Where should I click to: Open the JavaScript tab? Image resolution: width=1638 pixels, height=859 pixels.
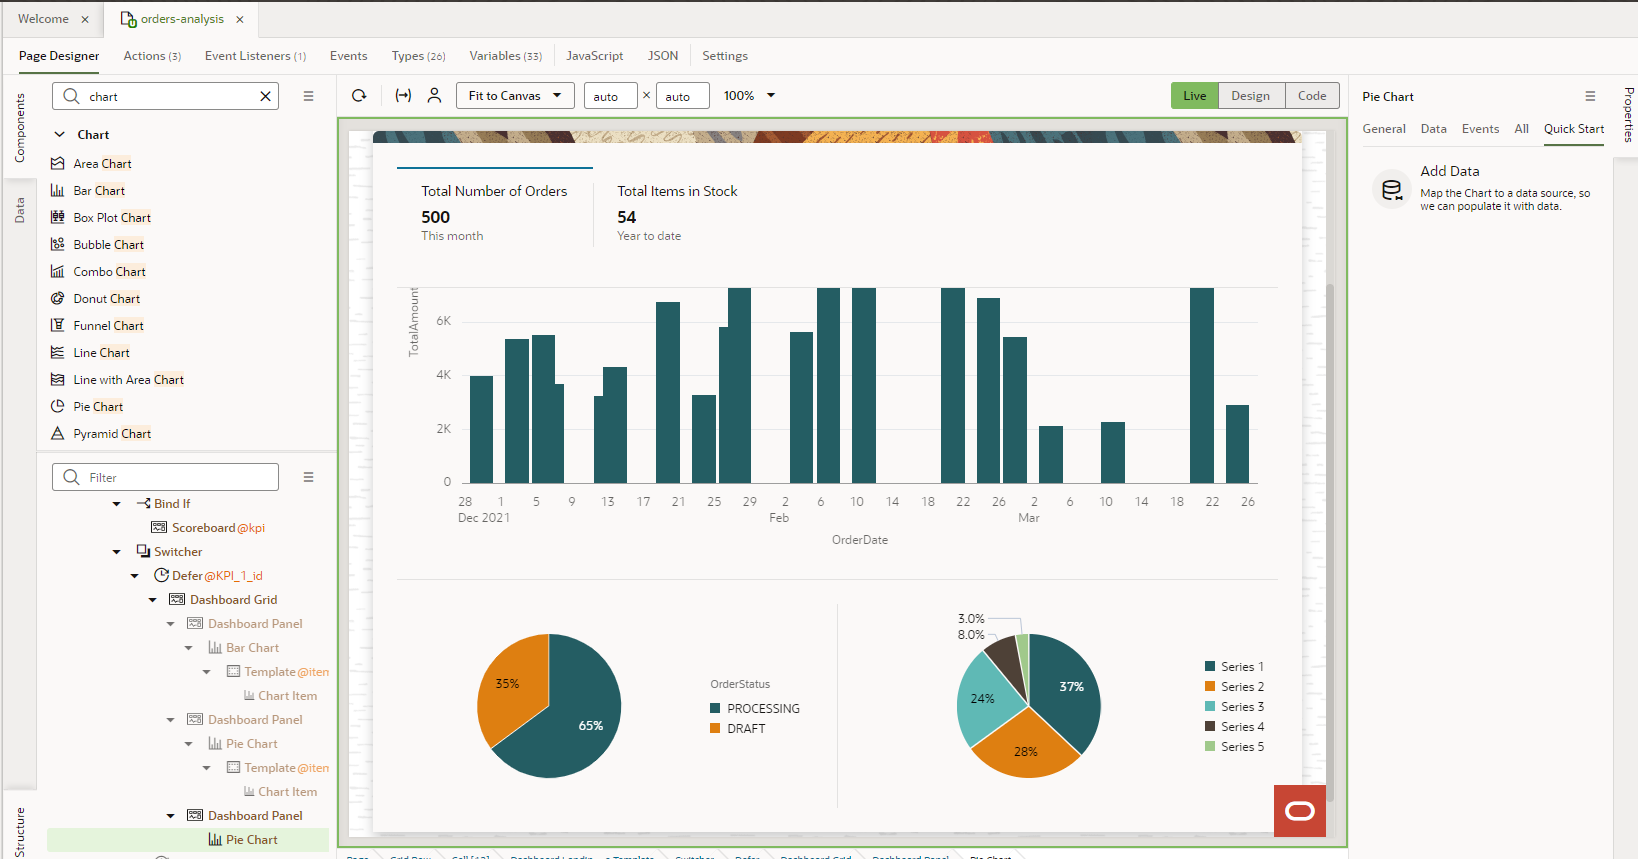594,56
